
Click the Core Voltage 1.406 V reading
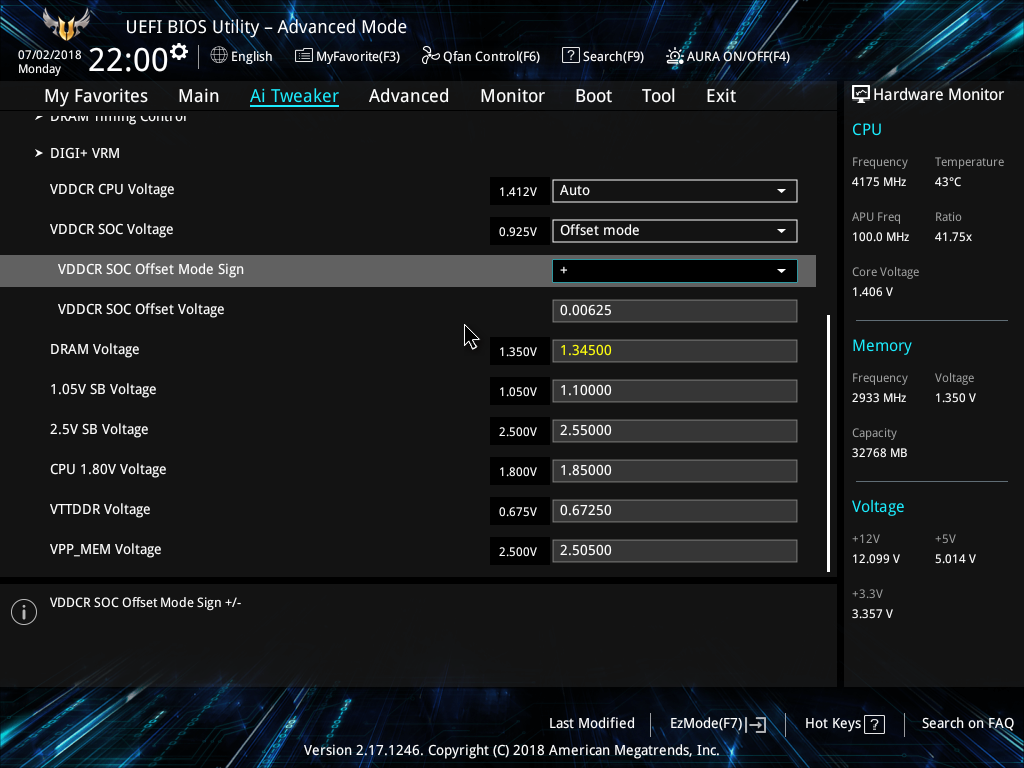tap(872, 292)
